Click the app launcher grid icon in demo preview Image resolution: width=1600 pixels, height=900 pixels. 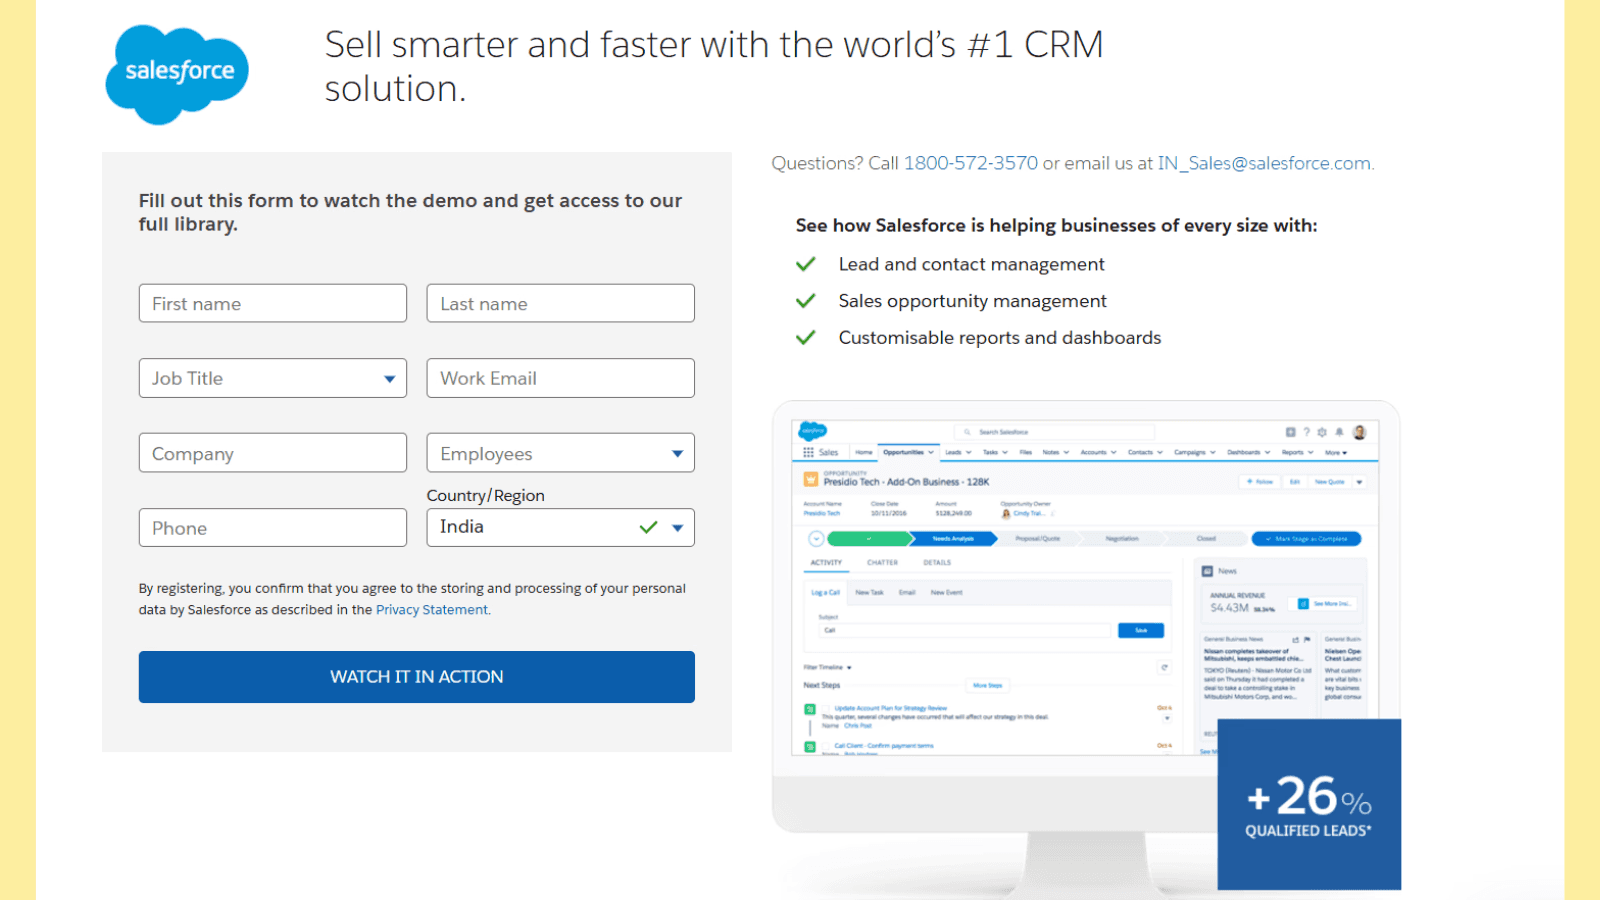(x=808, y=452)
